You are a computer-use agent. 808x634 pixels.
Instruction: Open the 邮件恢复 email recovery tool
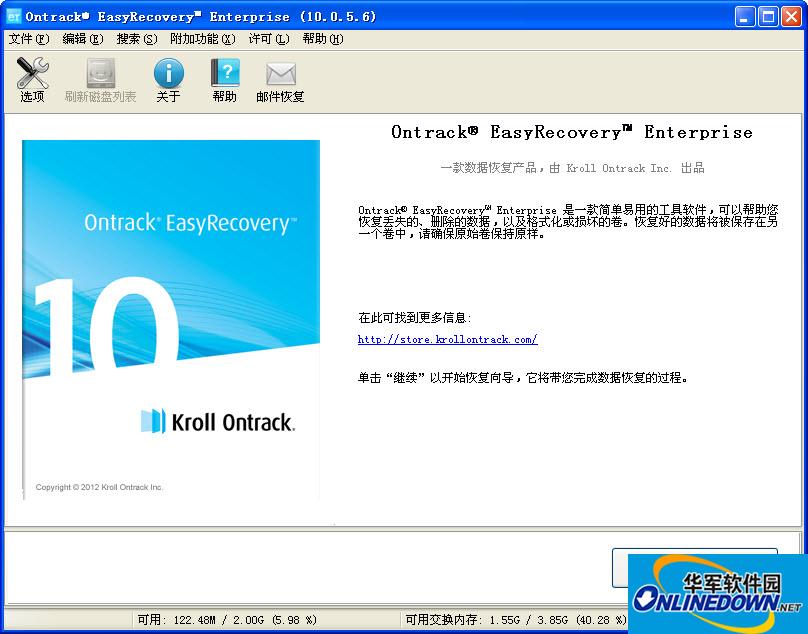tap(279, 79)
